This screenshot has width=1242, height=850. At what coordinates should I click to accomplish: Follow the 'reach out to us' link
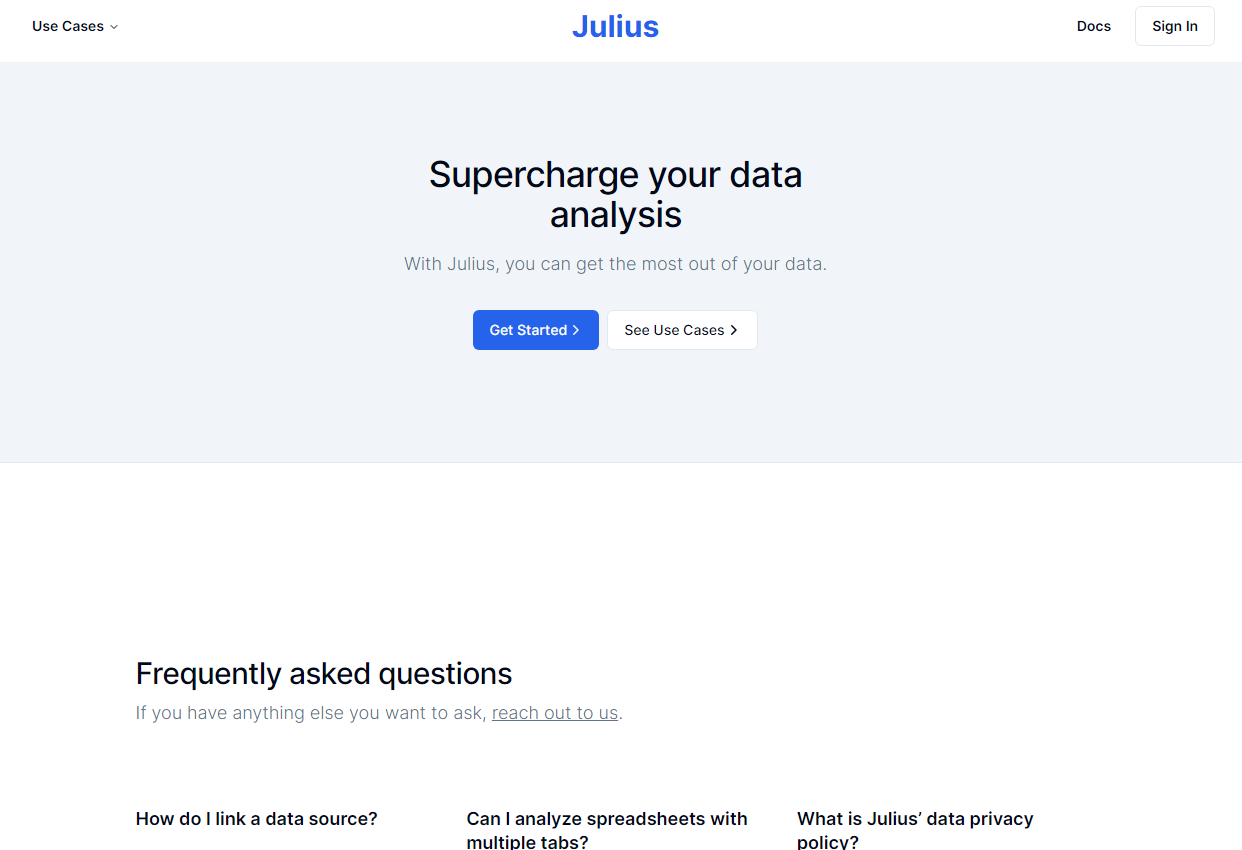pyautogui.click(x=555, y=713)
